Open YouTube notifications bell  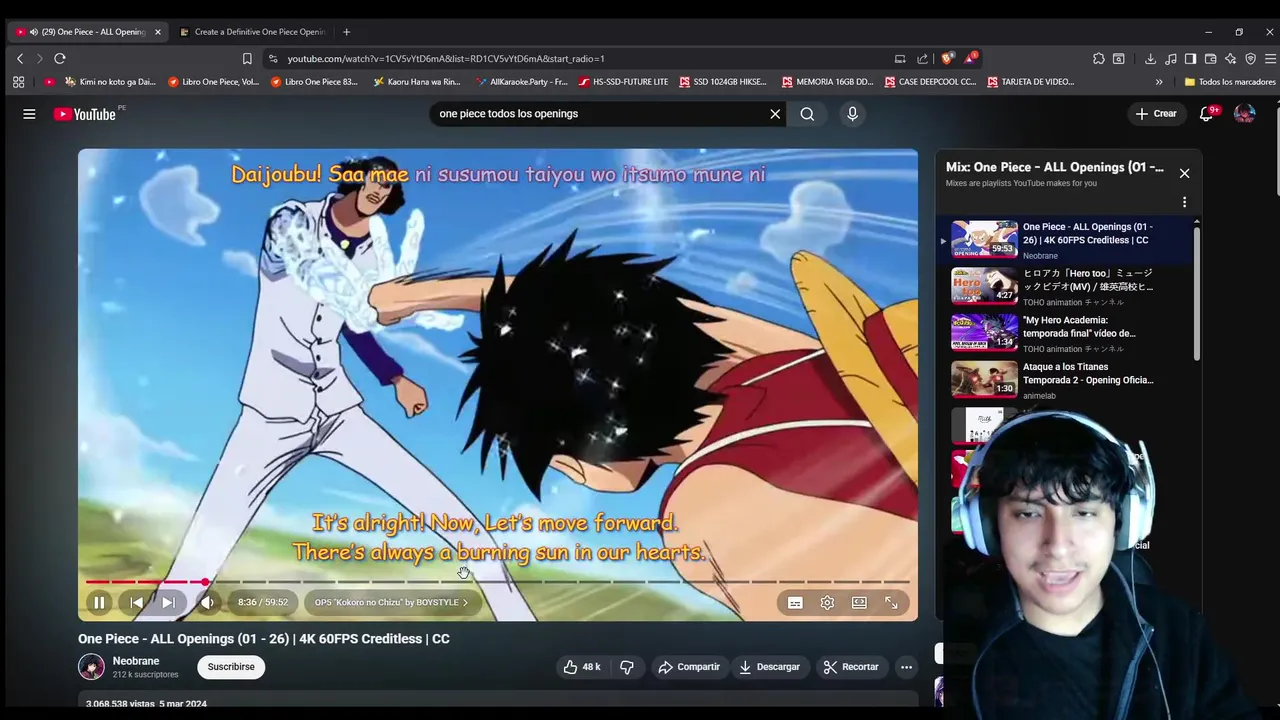1207,114
